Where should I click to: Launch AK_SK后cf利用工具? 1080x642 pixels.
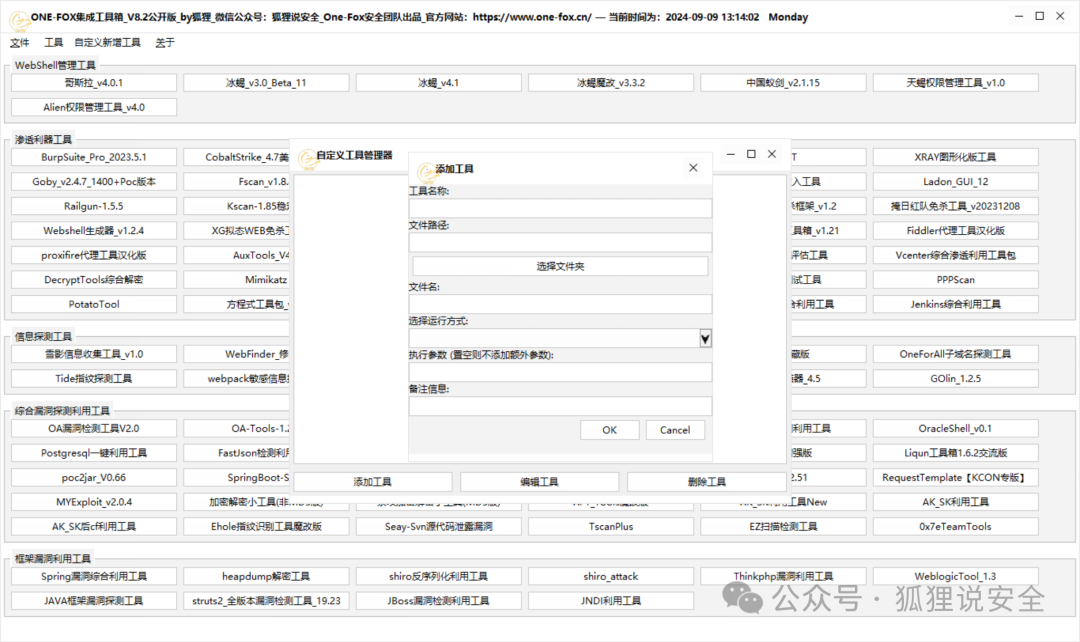click(x=94, y=526)
